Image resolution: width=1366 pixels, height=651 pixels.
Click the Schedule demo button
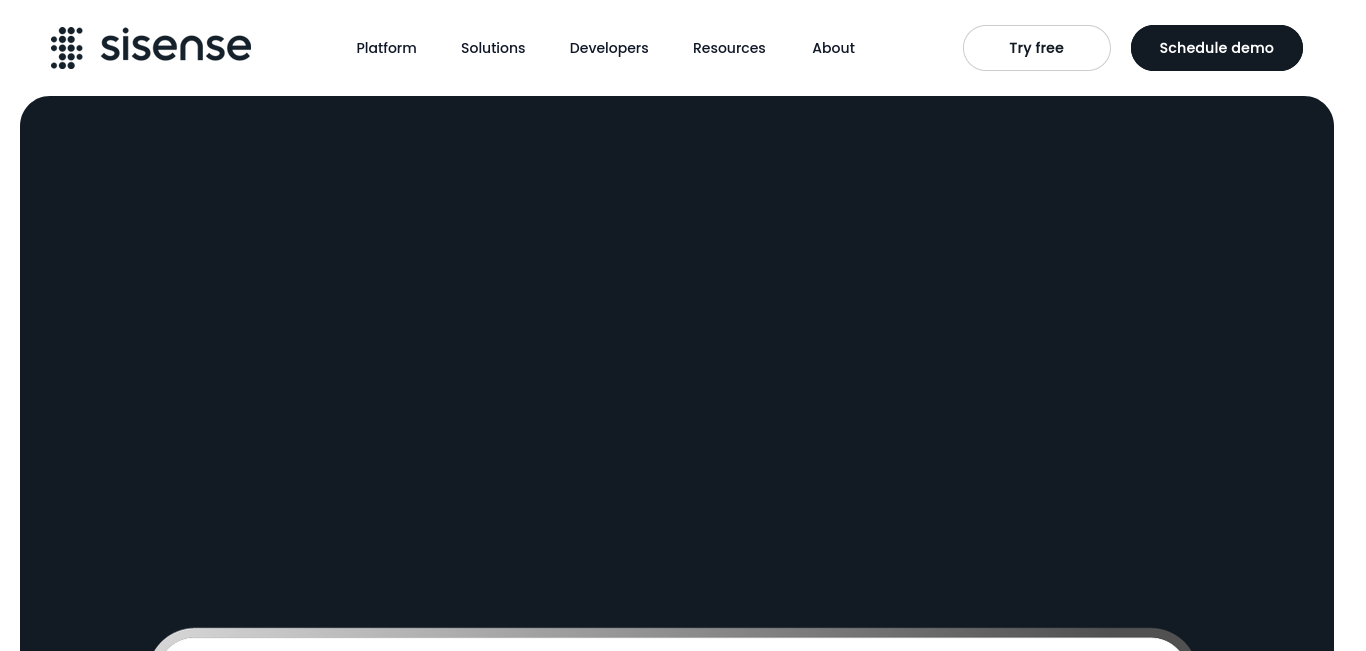click(1216, 48)
